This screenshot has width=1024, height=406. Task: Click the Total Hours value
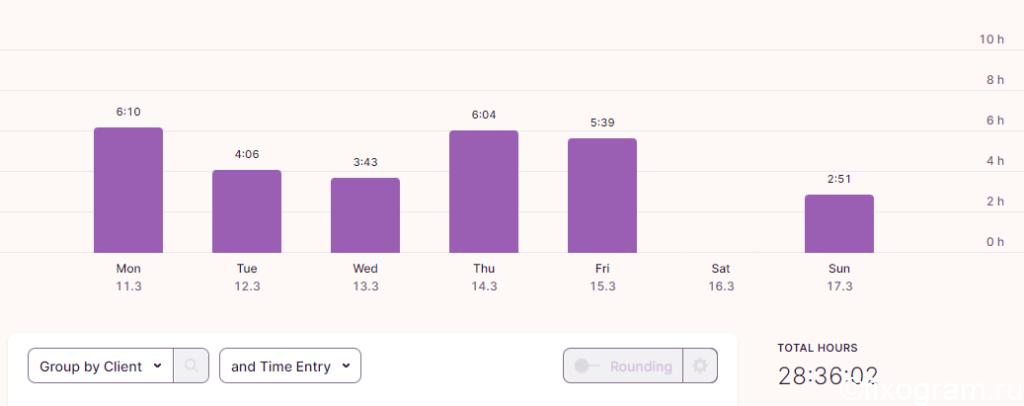tap(828, 377)
